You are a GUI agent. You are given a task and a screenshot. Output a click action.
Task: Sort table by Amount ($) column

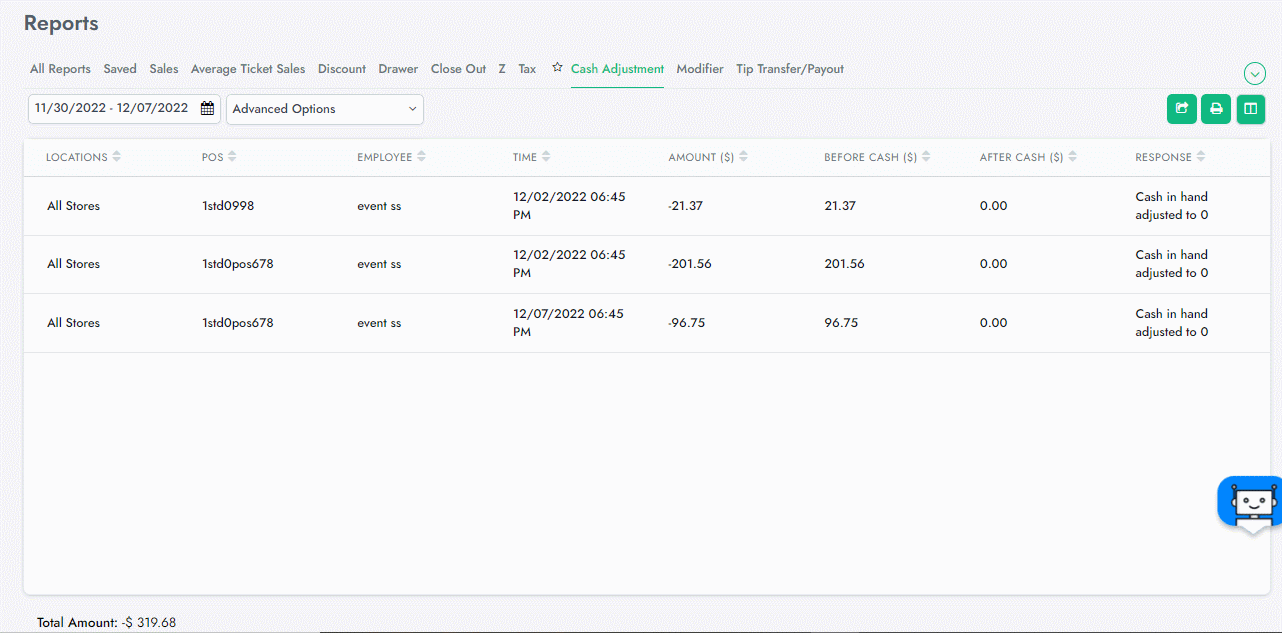pos(743,157)
